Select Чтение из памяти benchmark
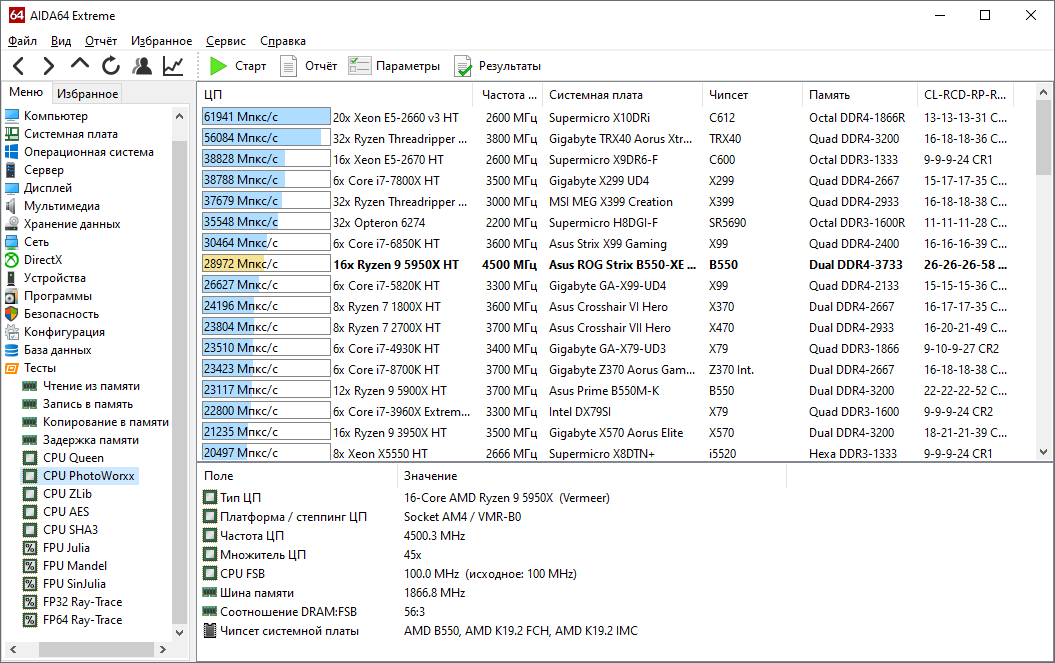The width and height of the screenshot is (1055, 663). (x=92, y=386)
